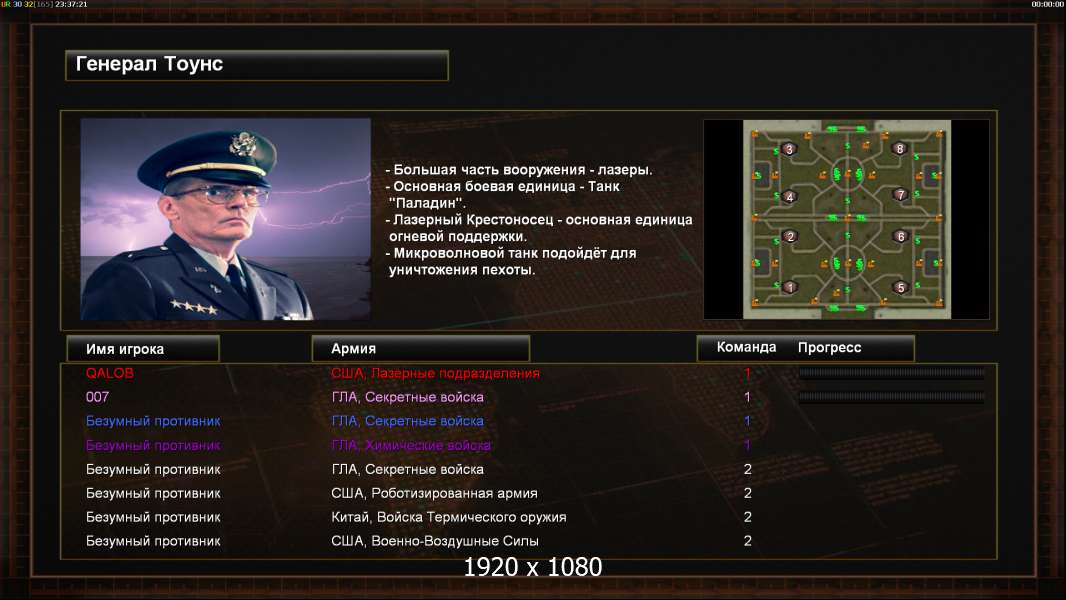
Task: Click США, Военно-Воздушные Силы entry
Action: tap(435, 541)
